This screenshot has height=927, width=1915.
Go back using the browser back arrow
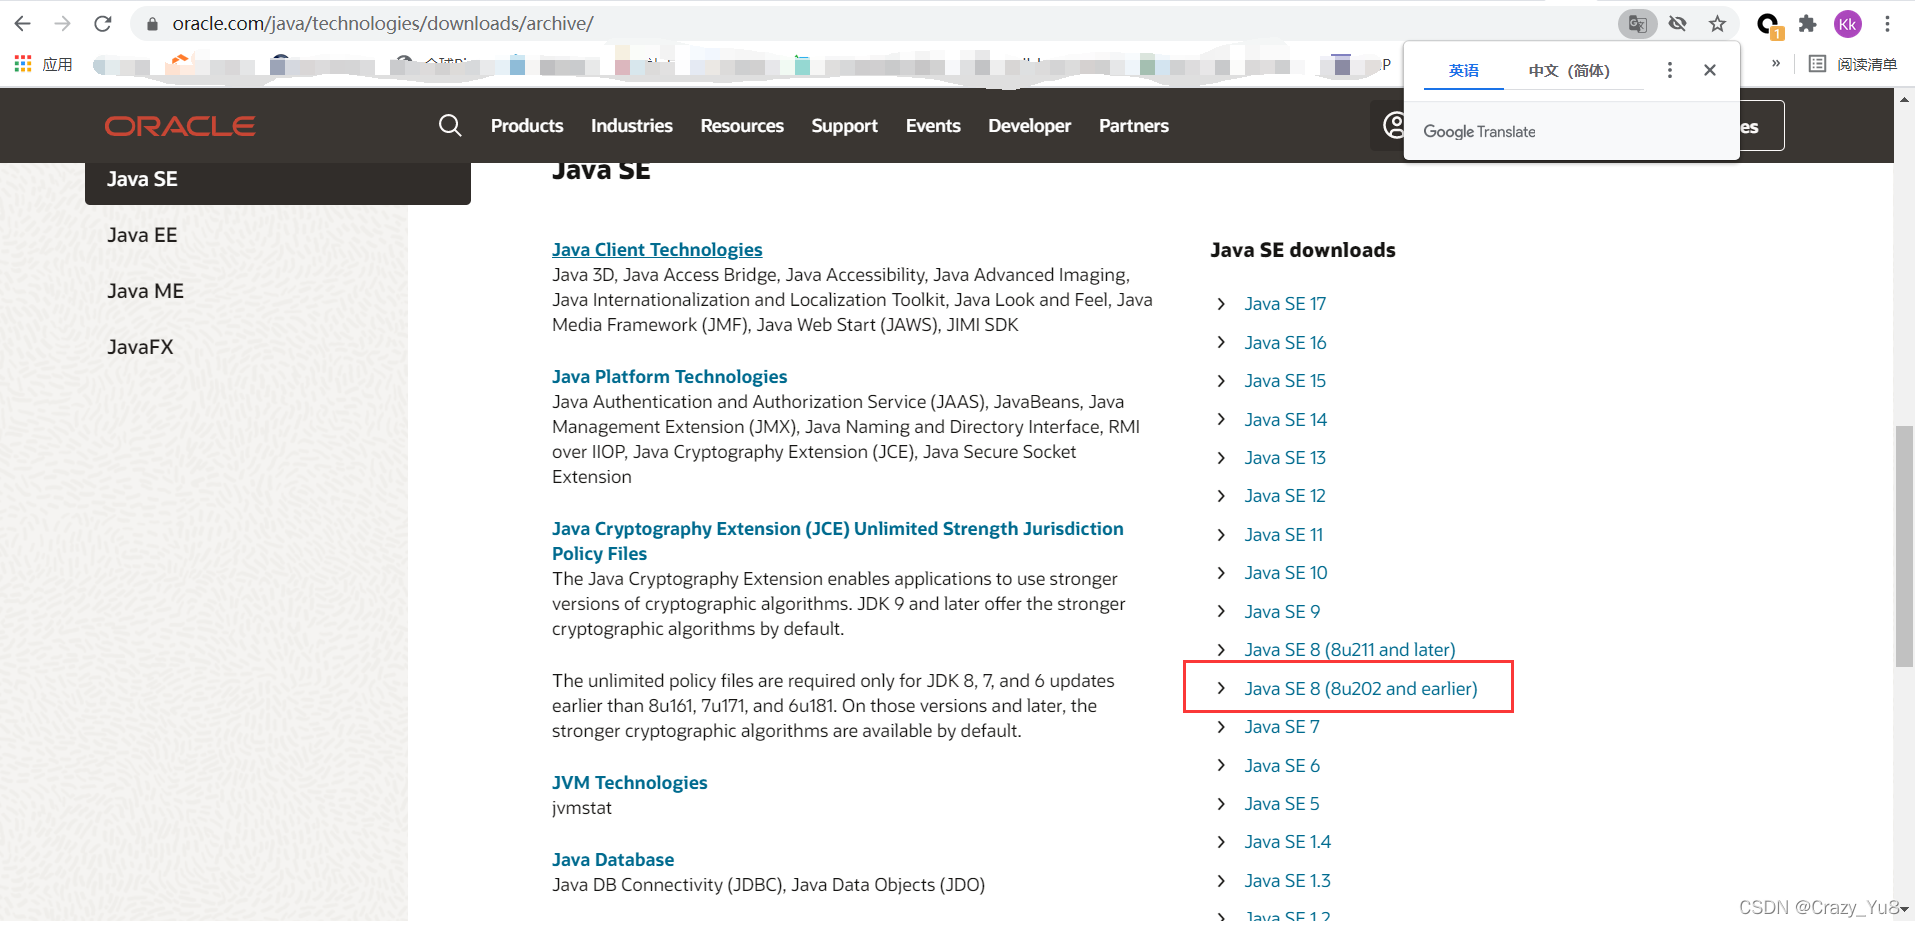coord(22,23)
